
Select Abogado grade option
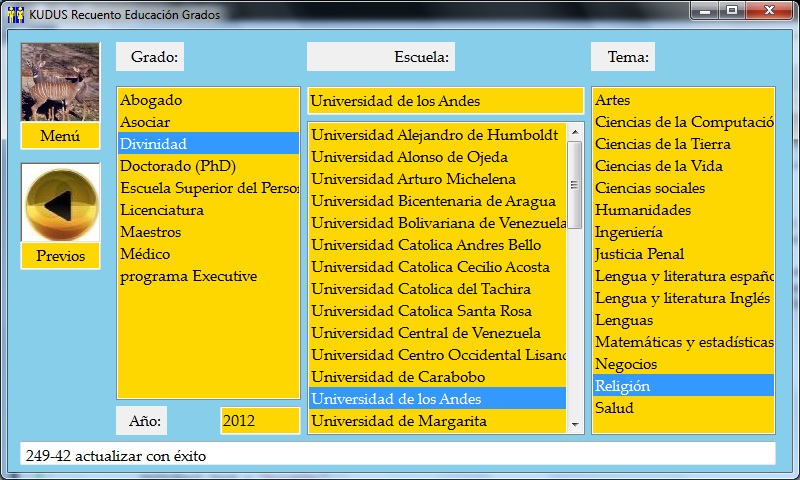(151, 100)
